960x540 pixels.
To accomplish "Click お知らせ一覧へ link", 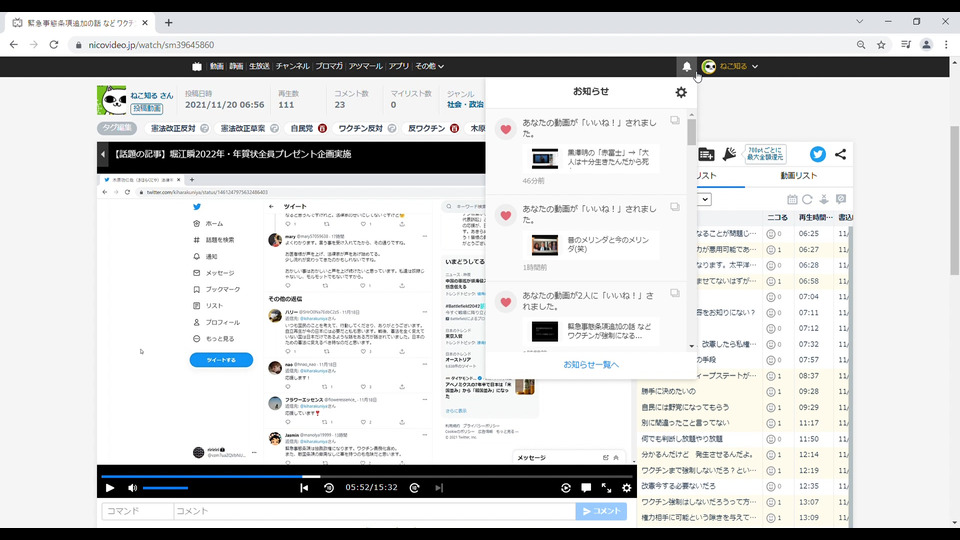I will pos(591,365).
